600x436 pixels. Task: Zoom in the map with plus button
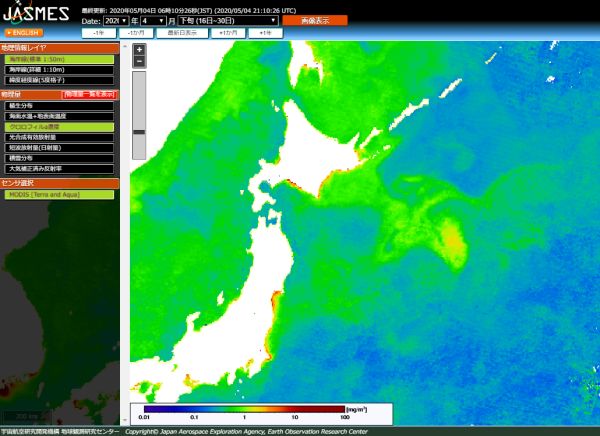point(139,50)
